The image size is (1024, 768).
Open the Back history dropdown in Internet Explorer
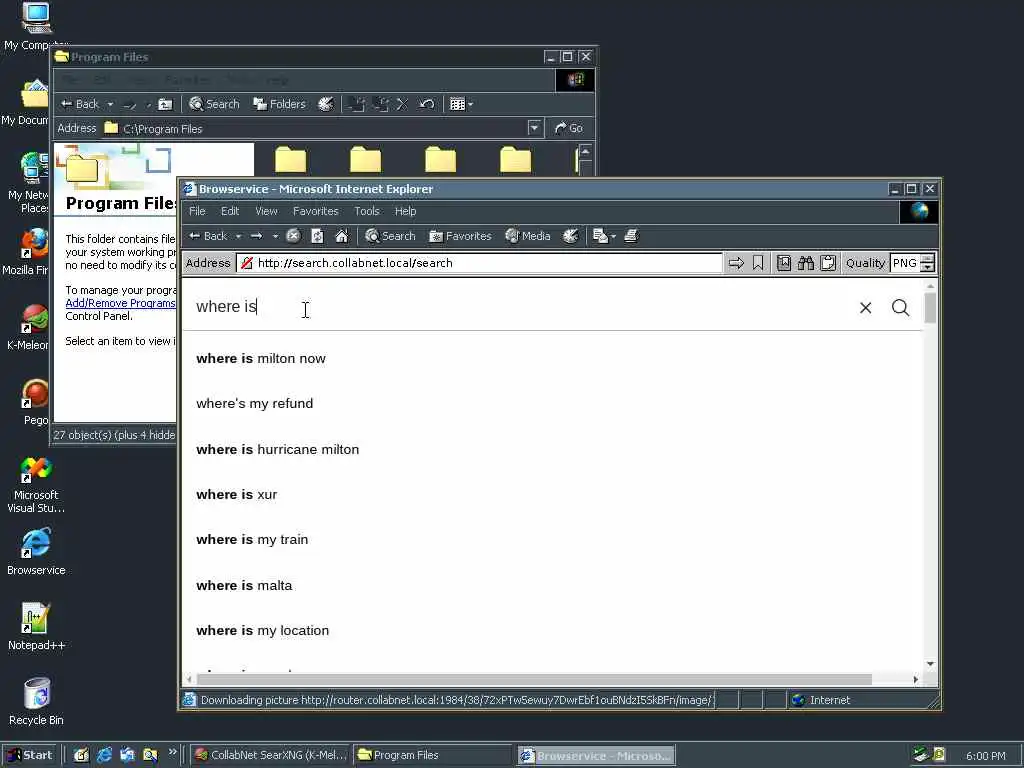pos(238,236)
